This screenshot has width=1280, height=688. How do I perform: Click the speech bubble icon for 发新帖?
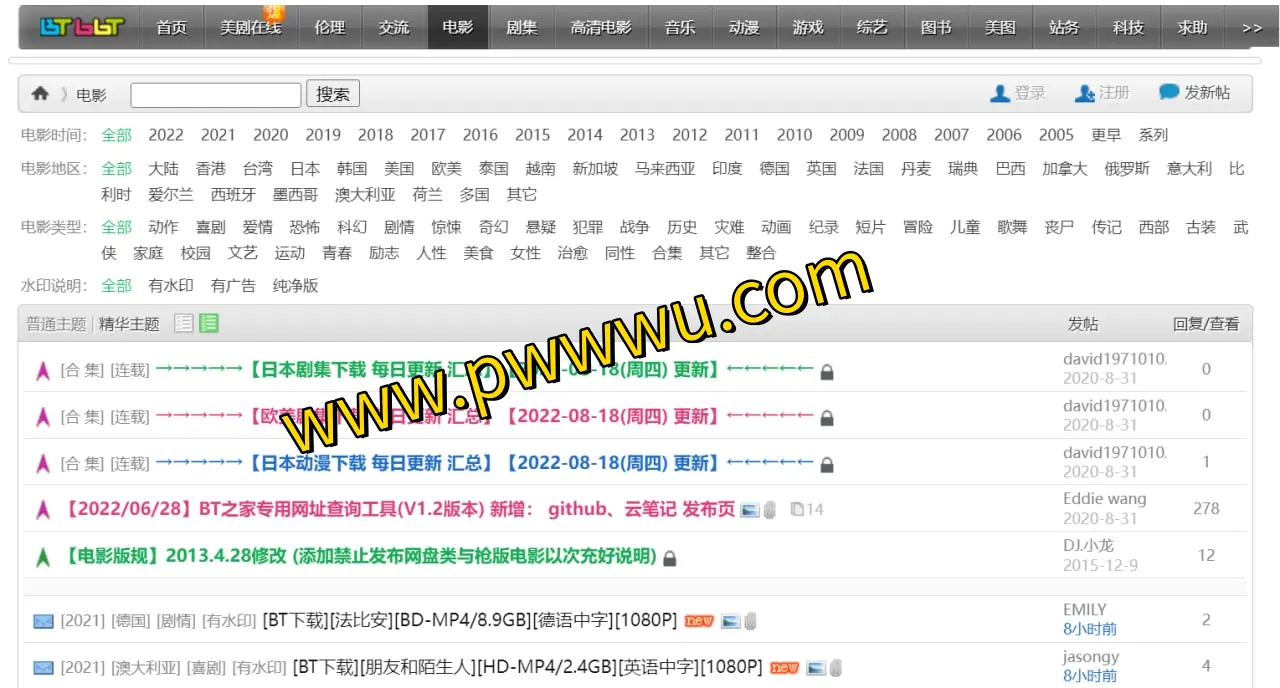1168,92
